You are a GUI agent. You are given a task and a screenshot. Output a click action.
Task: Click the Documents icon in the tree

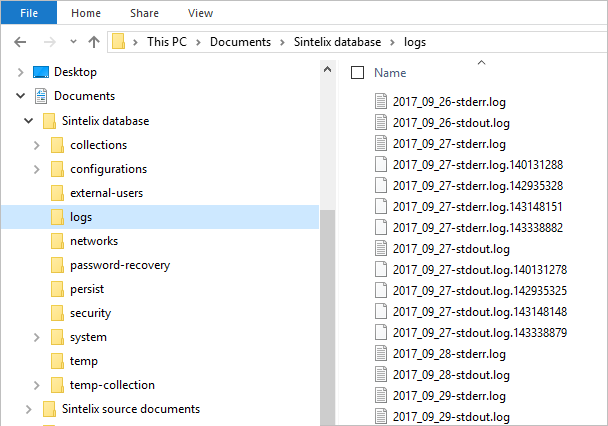41,96
